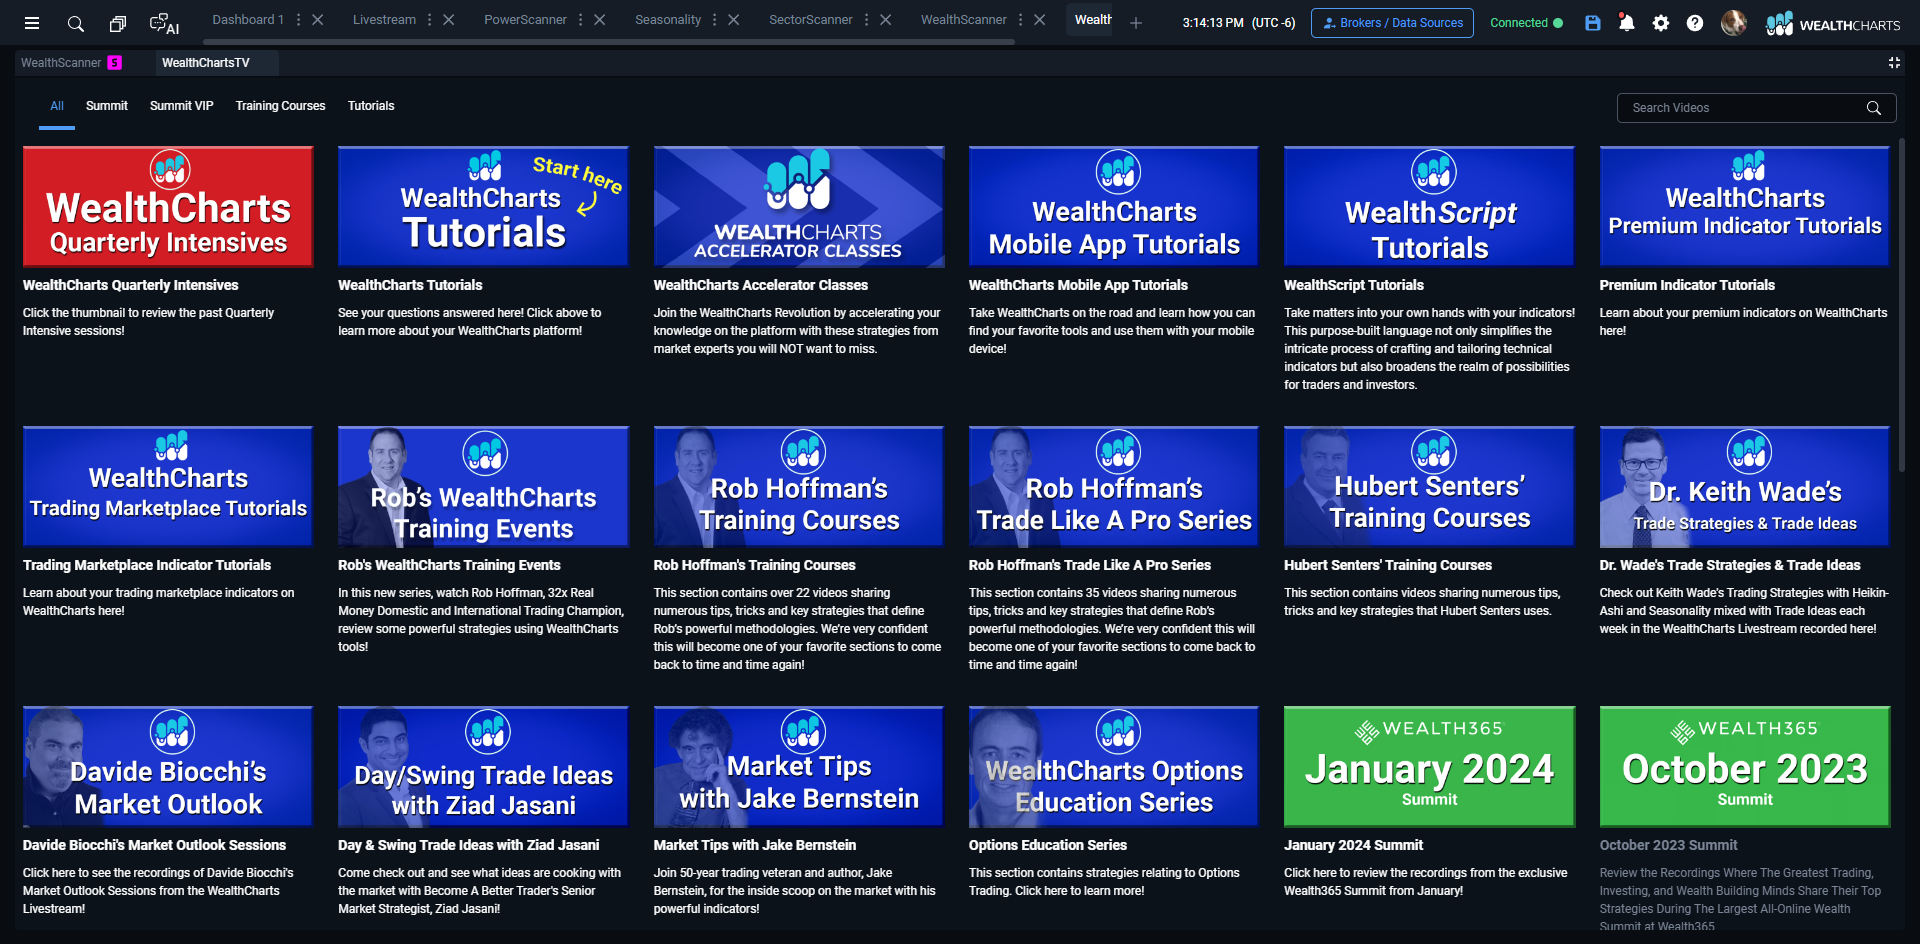This screenshot has height=944, width=1920.
Task: Add a new tab with plus icon
Action: click(x=1136, y=23)
